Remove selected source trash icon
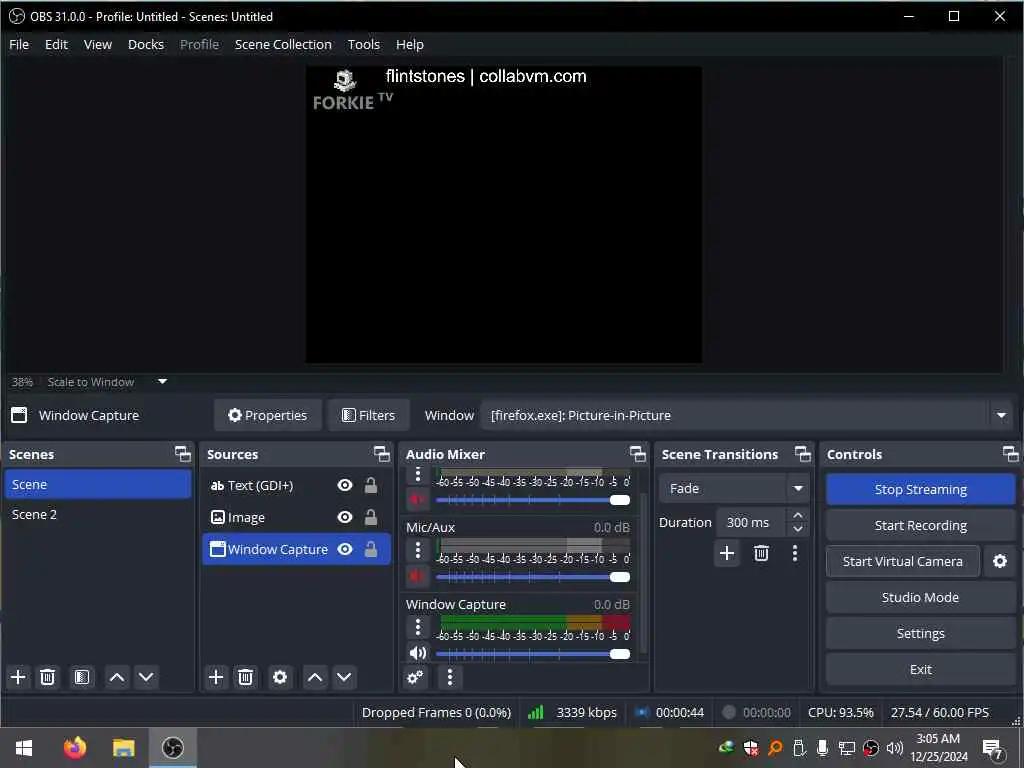Image resolution: width=1024 pixels, height=768 pixels. click(245, 677)
